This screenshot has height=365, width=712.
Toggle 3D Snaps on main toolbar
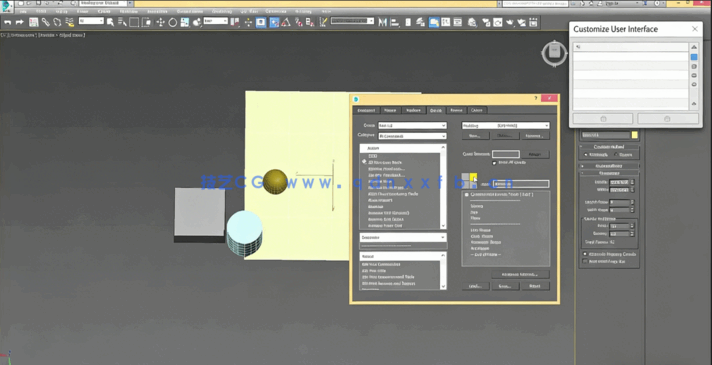274,22
